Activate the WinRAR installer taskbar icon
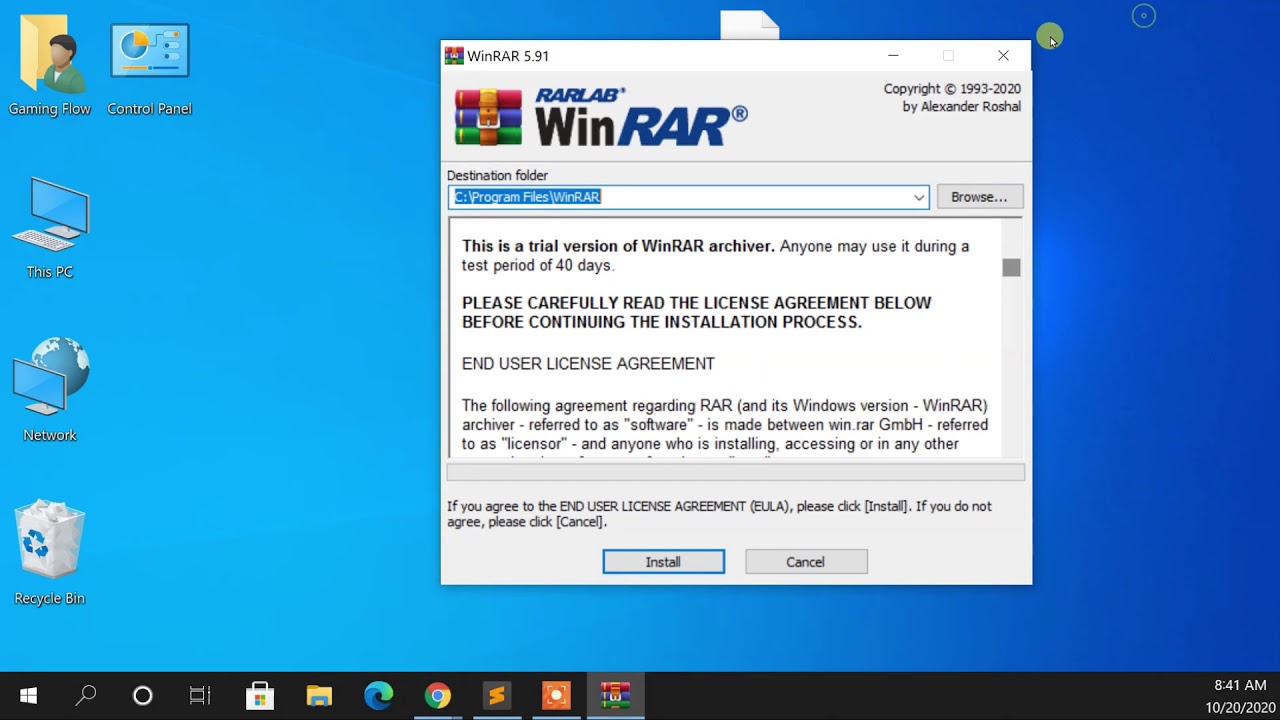This screenshot has width=1280, height=720. pos(615,696)
